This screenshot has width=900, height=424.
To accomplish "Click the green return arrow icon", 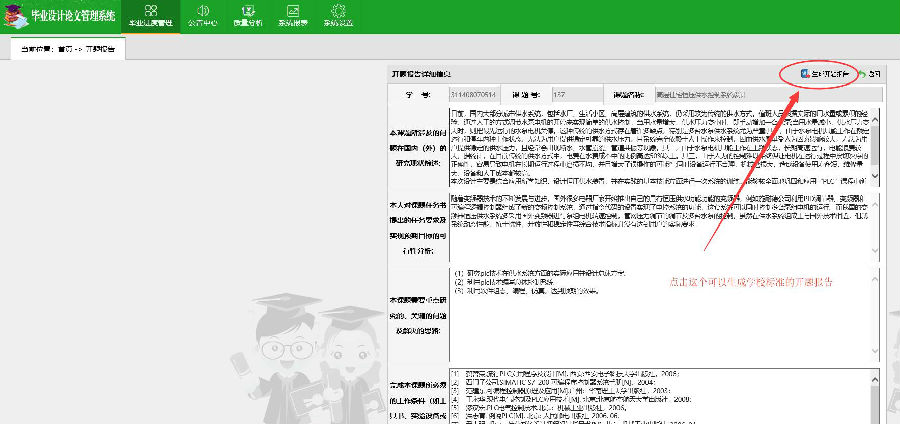I will point(861,74).
